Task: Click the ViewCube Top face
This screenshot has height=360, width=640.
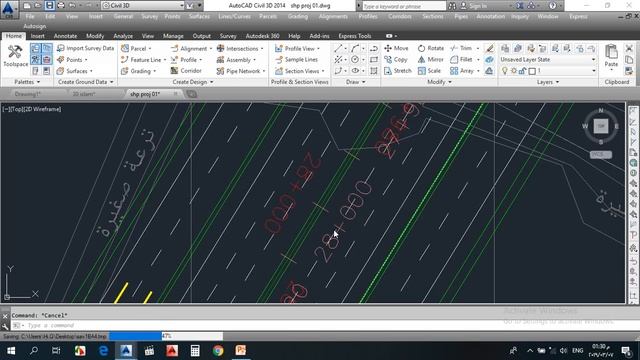Action: tap(601, 126)
